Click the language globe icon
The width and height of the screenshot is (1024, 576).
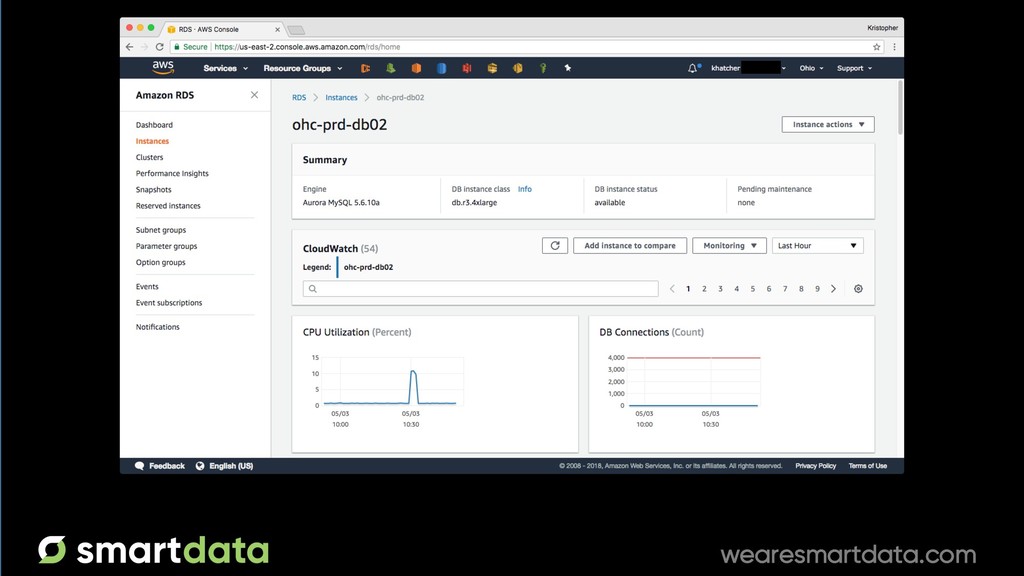coord(200,466)
